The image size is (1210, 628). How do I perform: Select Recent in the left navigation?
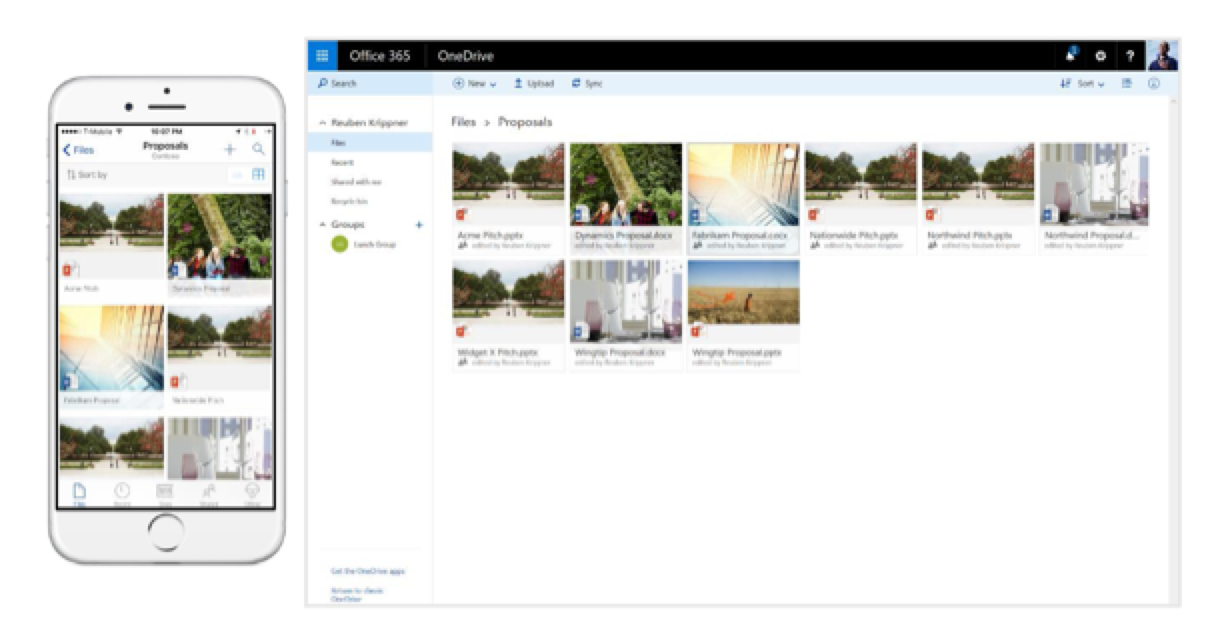[x=342, y=162]
